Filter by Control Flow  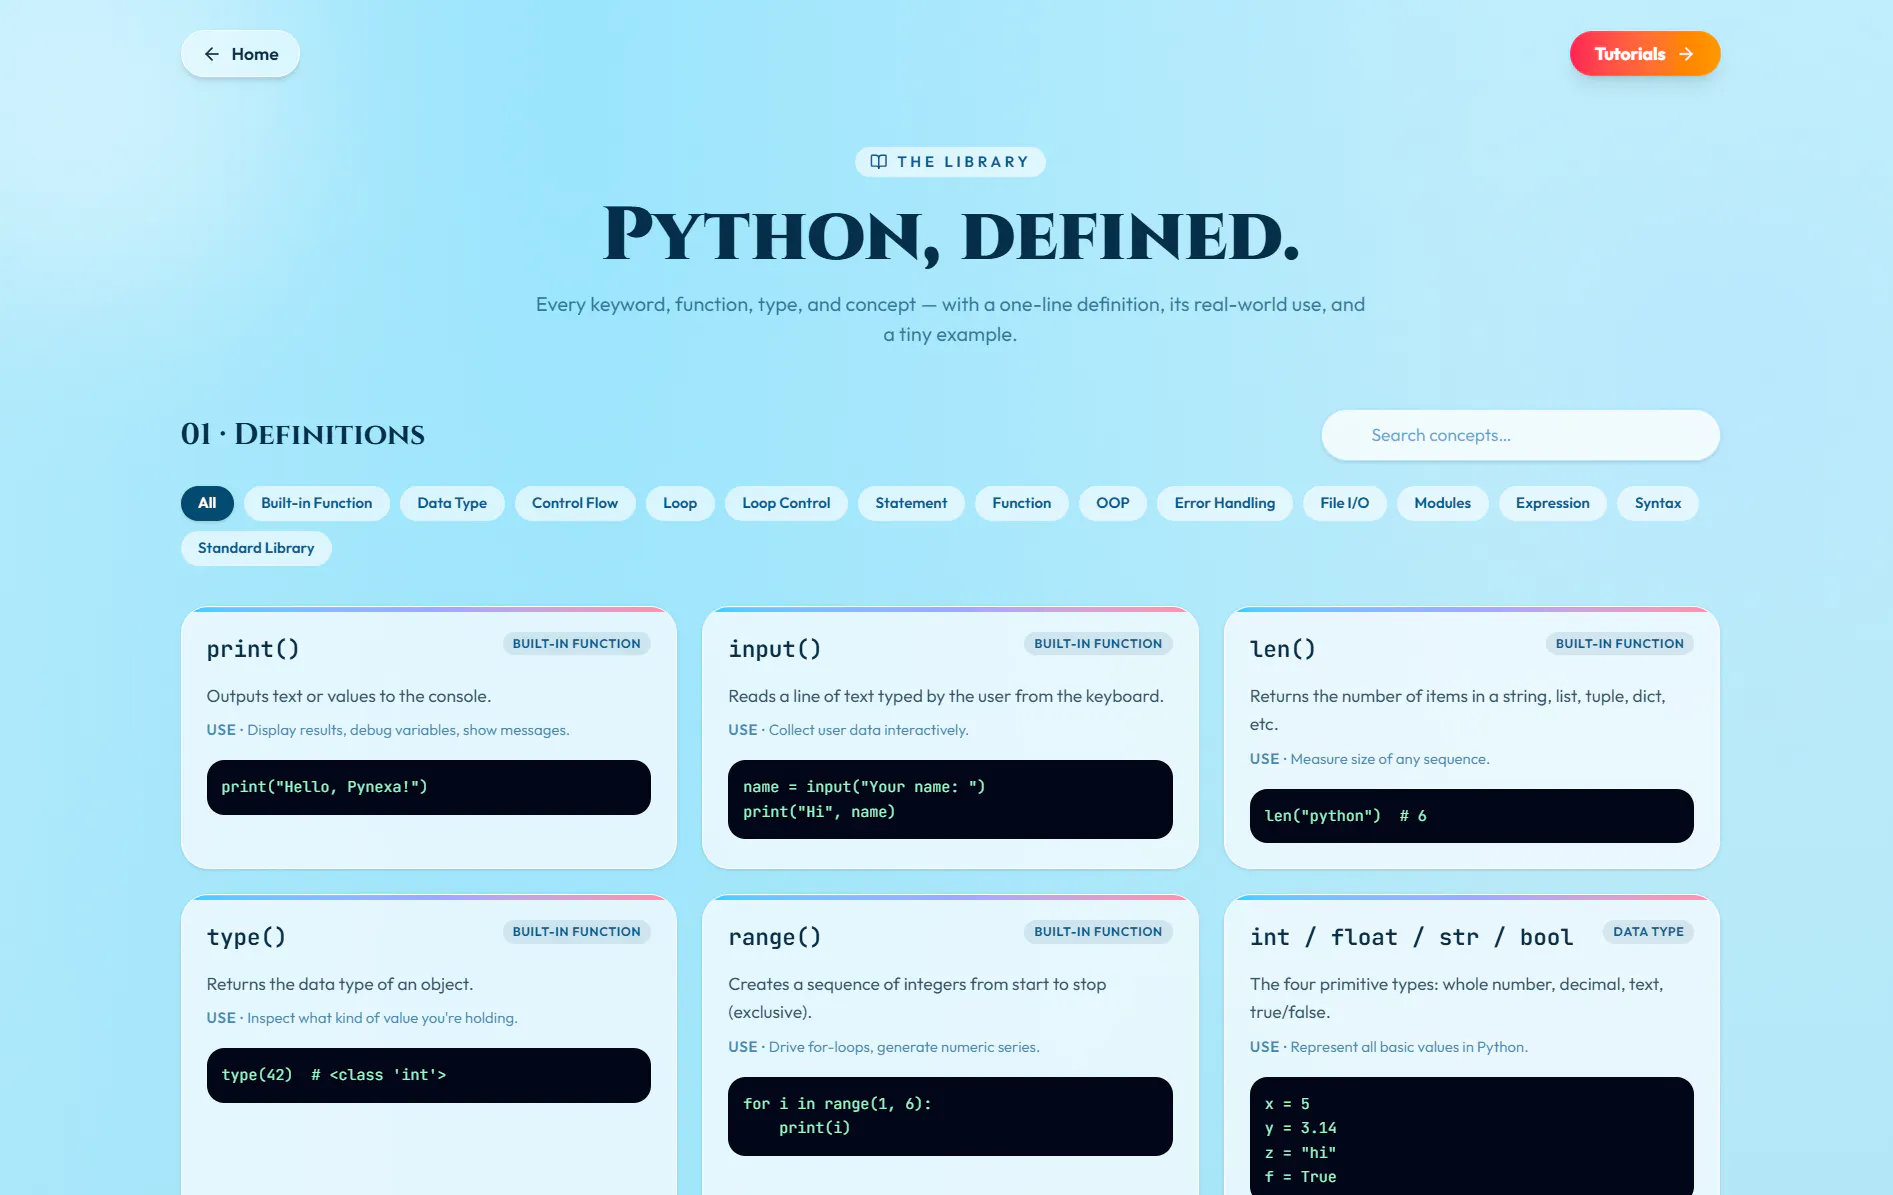575,503
